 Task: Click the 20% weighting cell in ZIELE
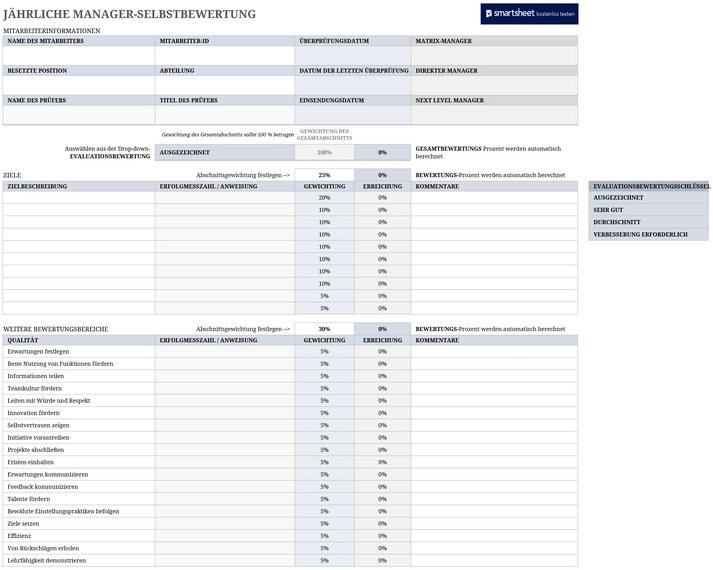[324, 198]
